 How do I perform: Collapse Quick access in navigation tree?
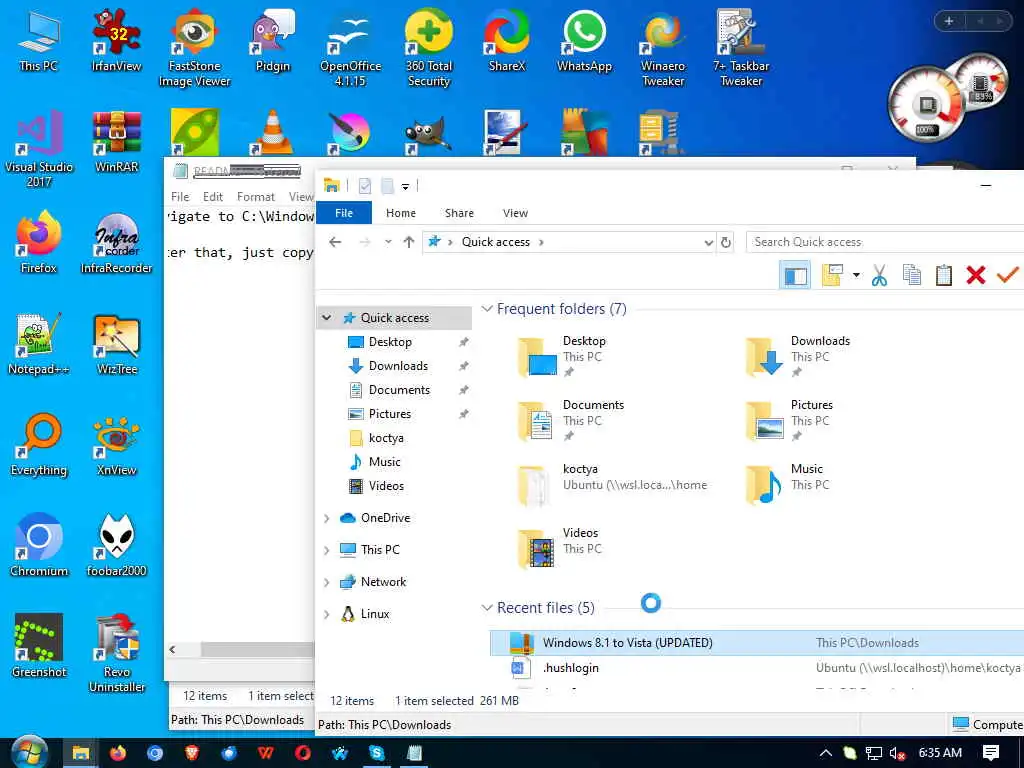click(x=327, y=318)
